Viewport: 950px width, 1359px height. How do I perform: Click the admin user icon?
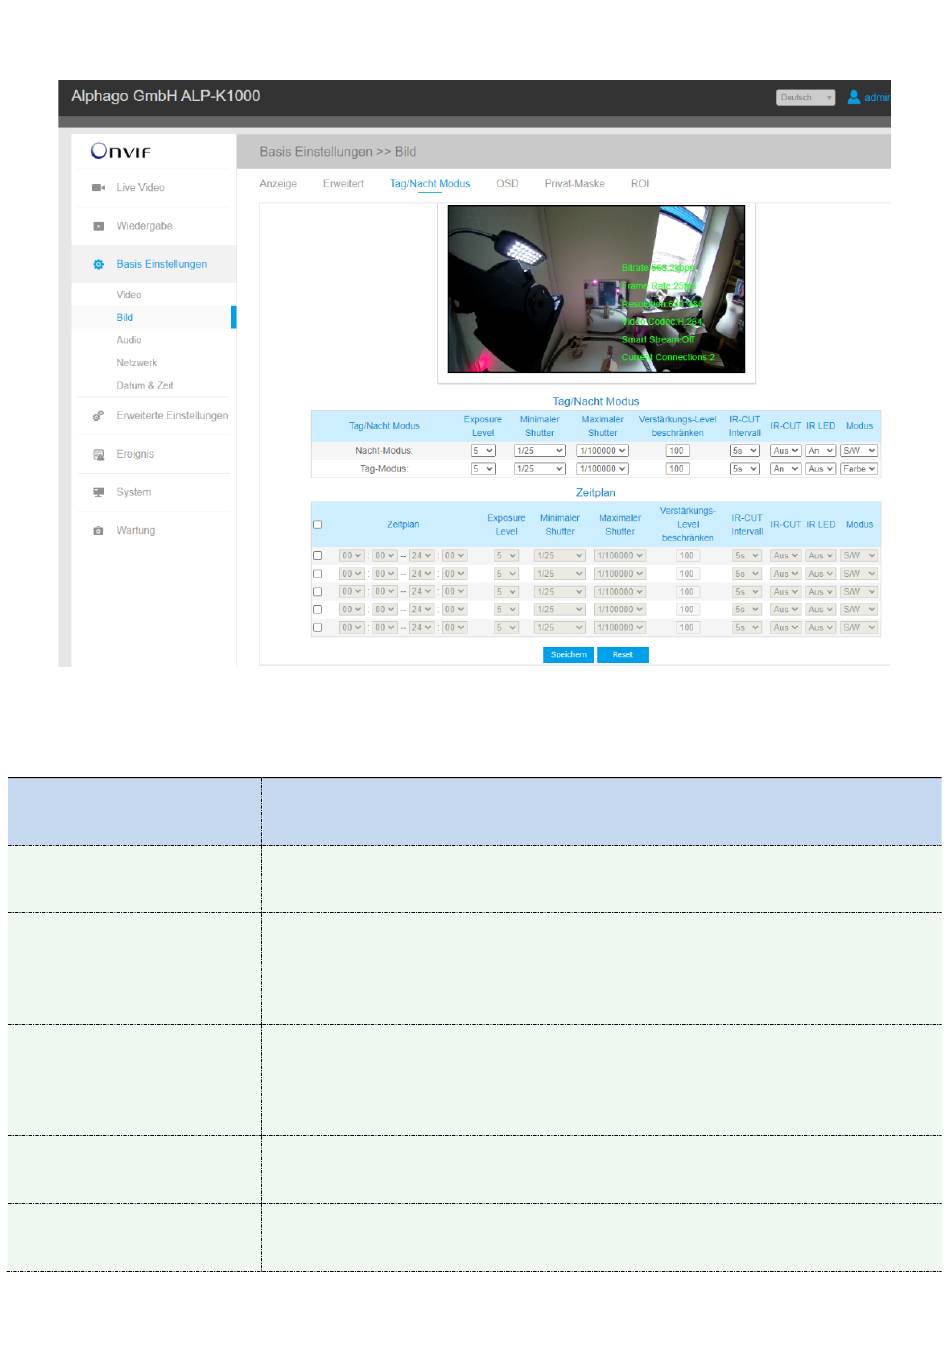[x=853, y=97]
